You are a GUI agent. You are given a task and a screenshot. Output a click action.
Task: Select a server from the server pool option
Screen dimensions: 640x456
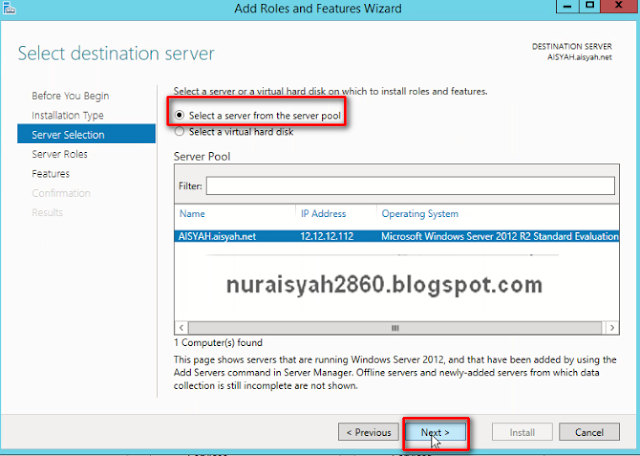tap(259, 116)
